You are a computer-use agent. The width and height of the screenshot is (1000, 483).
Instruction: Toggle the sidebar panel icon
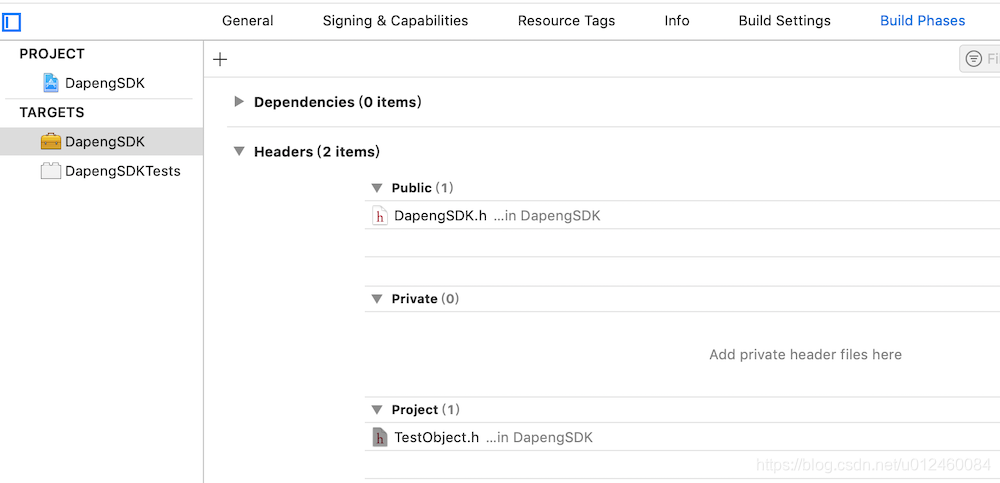pyautogui.click(x=12, y=21)
